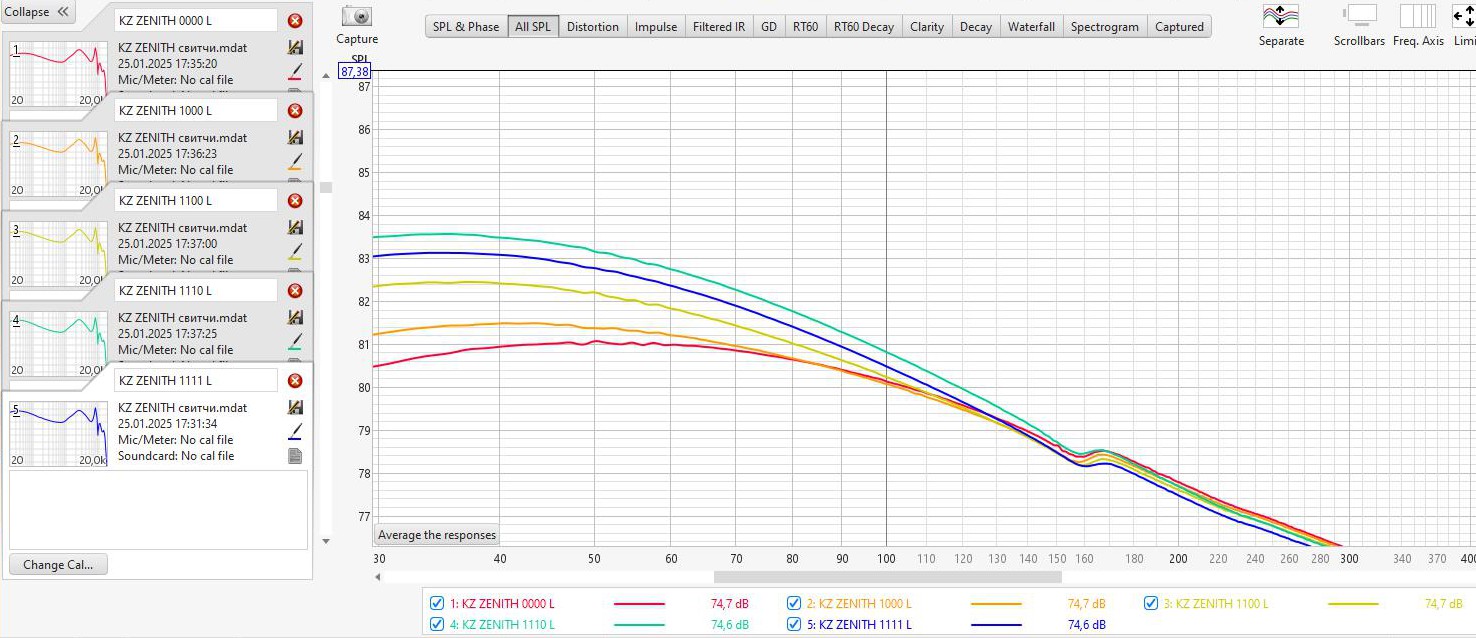Save the KZ ZENITH 0000 L measurement

coord(295,47)
